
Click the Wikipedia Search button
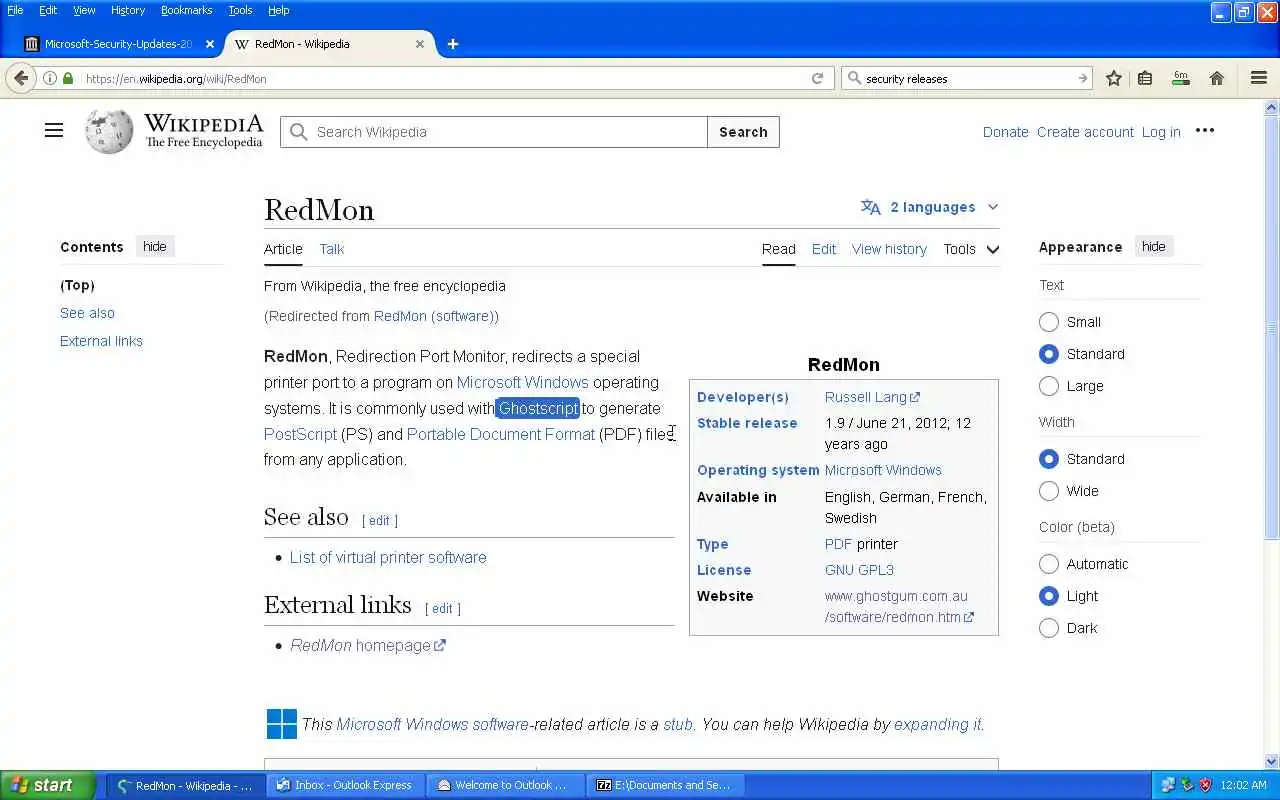tap(743, 132)
